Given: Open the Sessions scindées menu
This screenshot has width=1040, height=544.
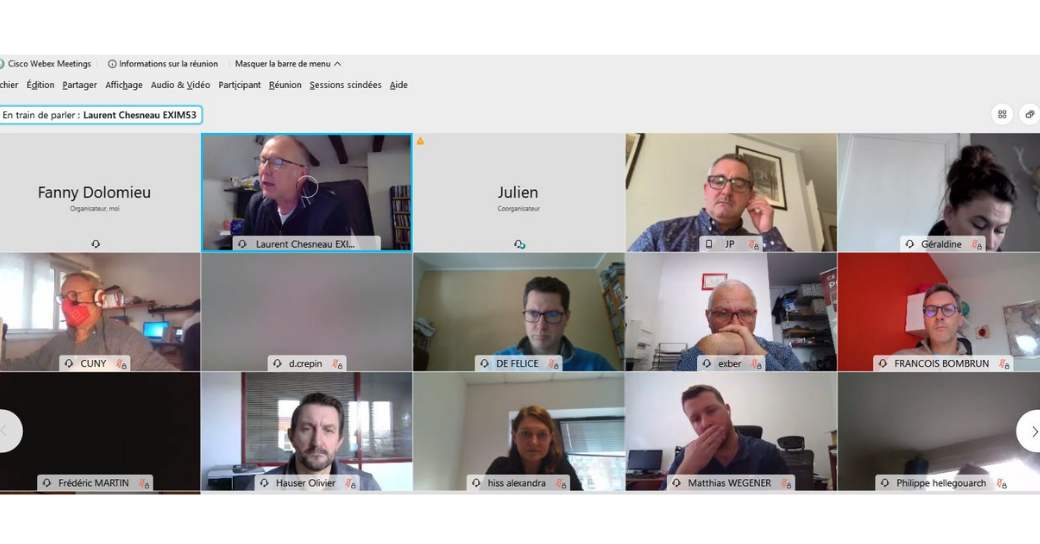Looking at the screenshot, I should 346,85.
